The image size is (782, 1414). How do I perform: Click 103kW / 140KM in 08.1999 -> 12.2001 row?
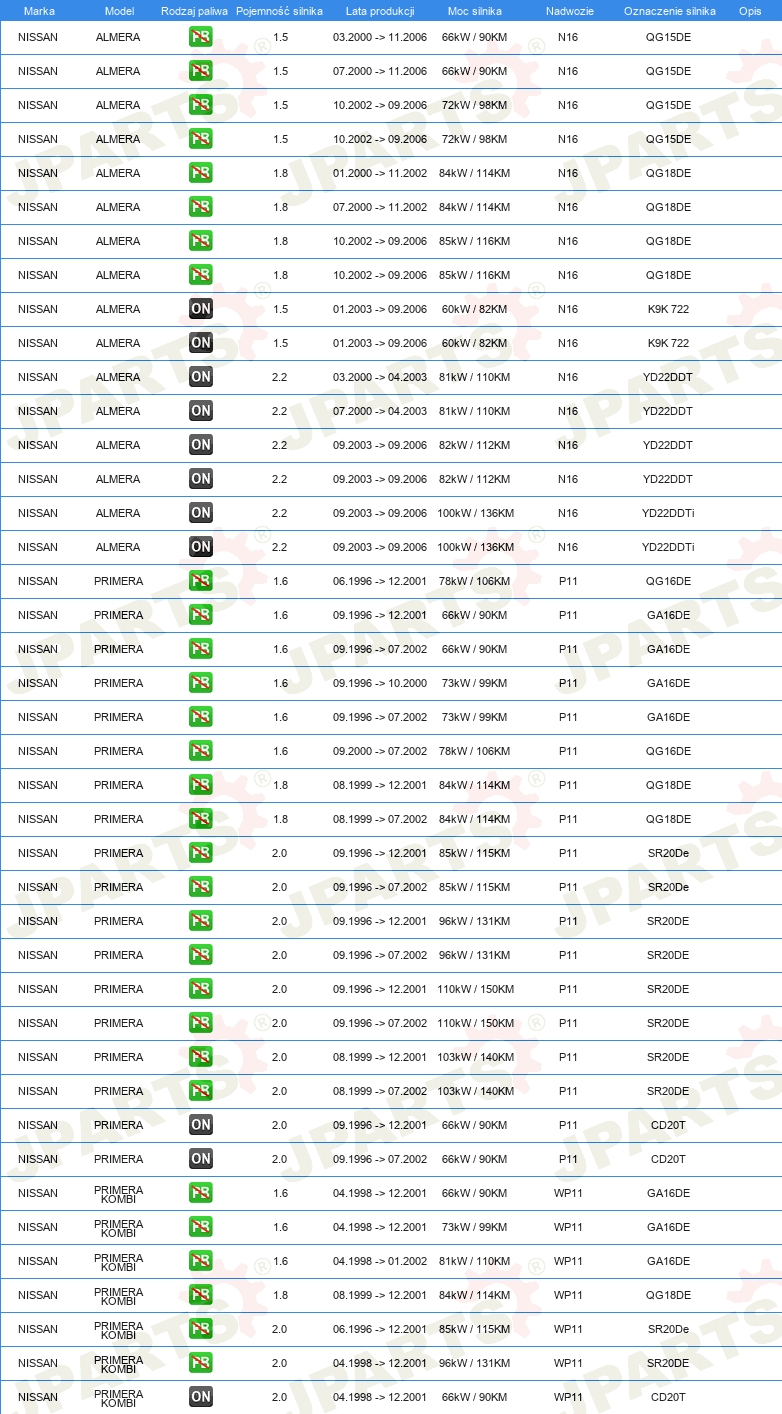pyautogui.click(x=475, y=1057)
